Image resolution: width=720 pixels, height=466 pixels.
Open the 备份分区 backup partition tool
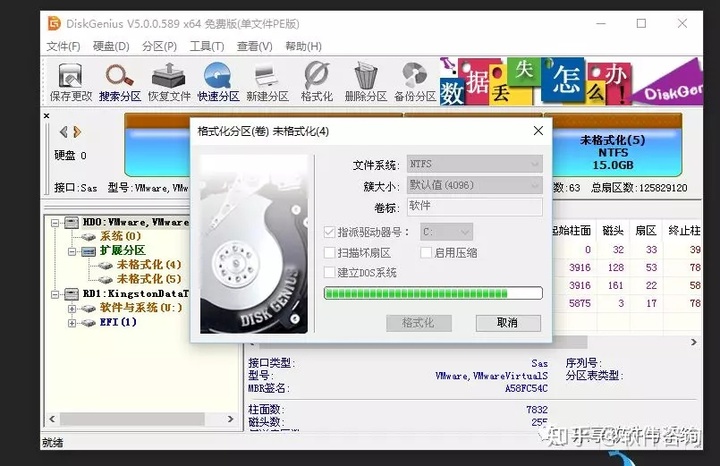pyautogui.click(x=415, y=82)
